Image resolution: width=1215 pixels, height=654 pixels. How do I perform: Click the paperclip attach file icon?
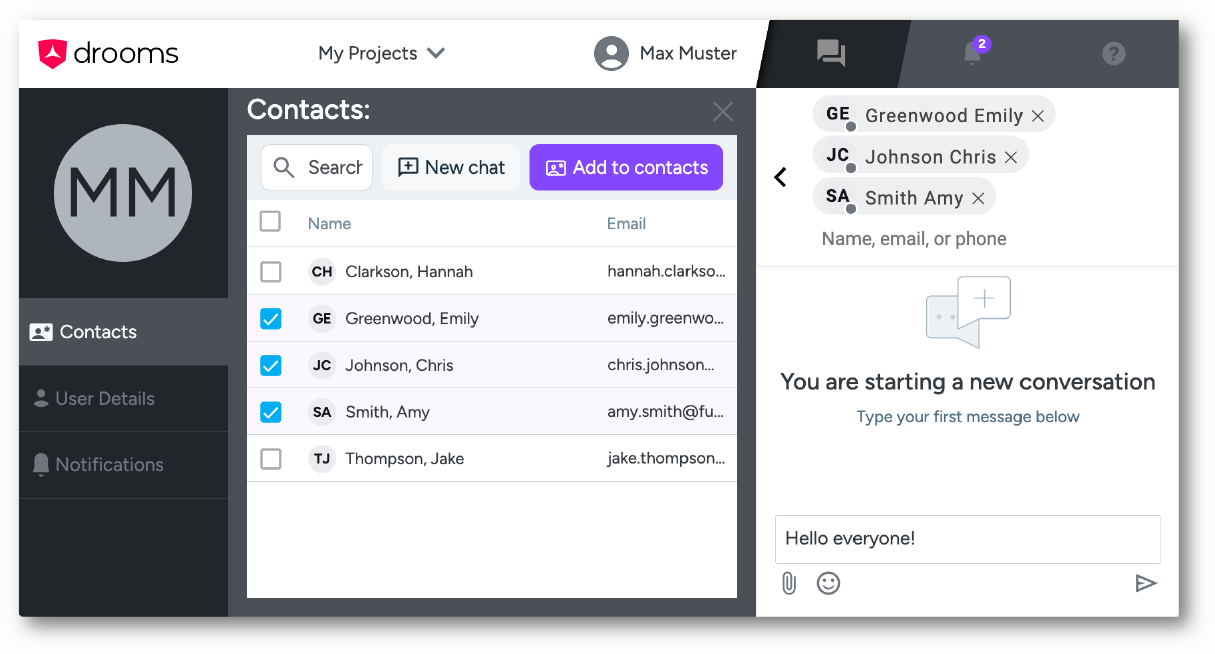[789, 583]
